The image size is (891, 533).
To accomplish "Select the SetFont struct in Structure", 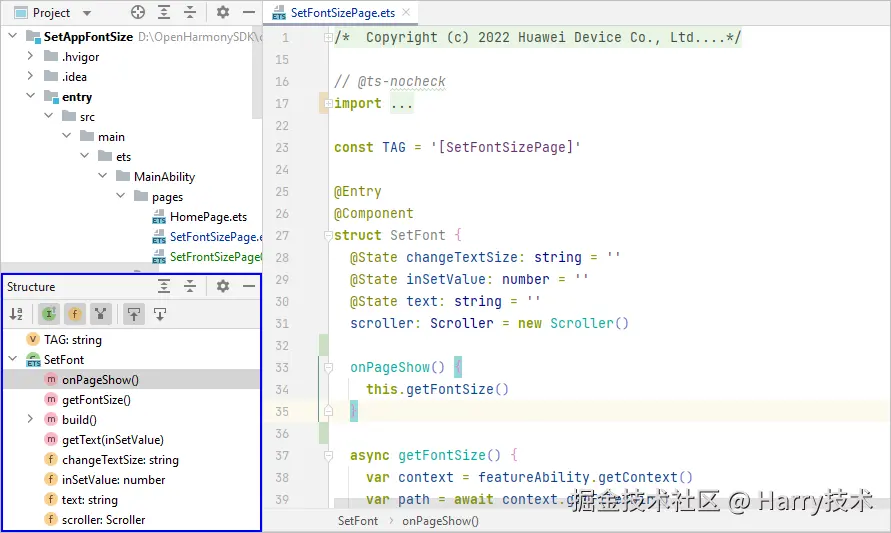I will (x=64, y=360).
